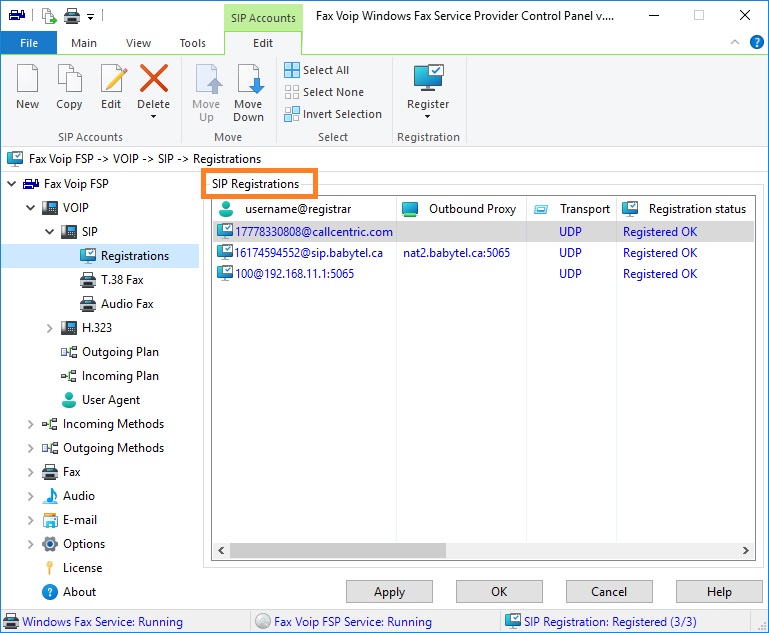Open the blue Help question-mark icon
The height and width of the screenshot is (633, 769).
click(x=756, y=42)
